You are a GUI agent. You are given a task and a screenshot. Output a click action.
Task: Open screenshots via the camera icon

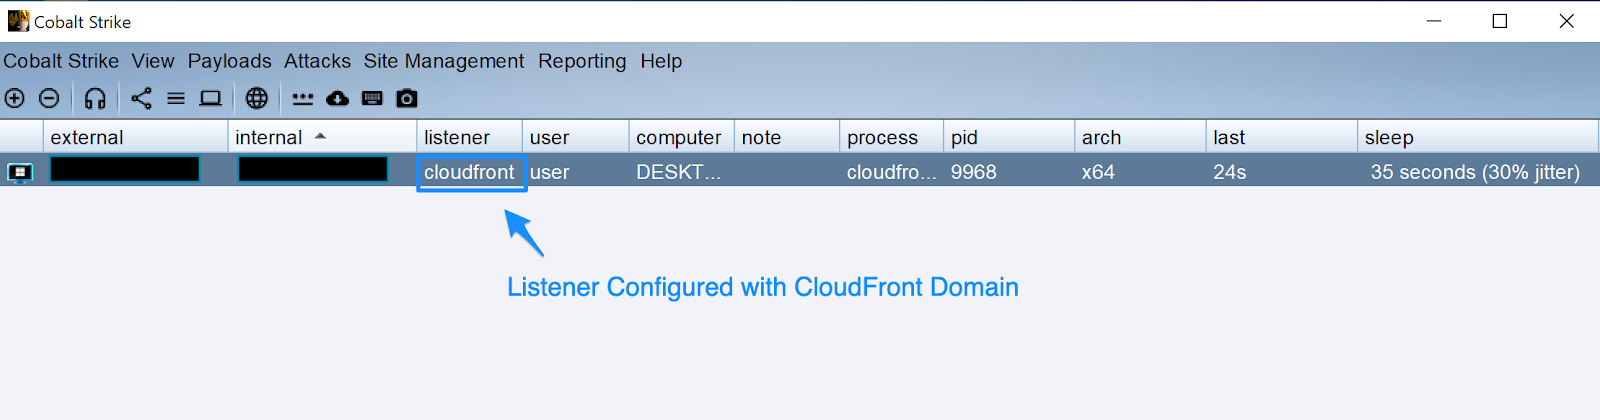tap(407, 98)
